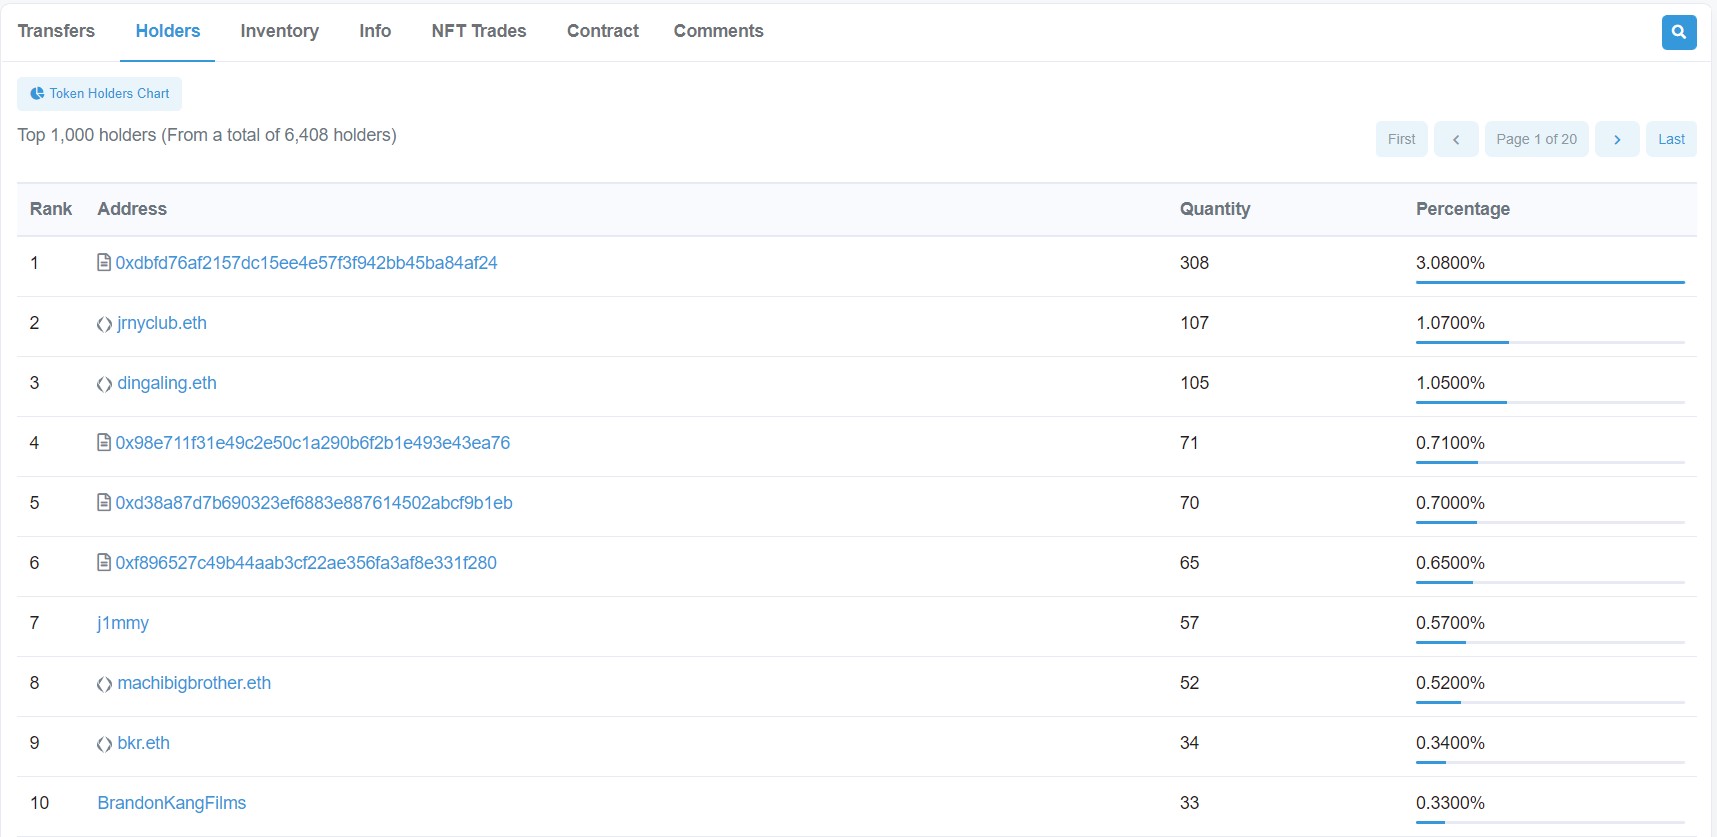Click ENS icon next to jrnyclub.eth

[104, 324]
